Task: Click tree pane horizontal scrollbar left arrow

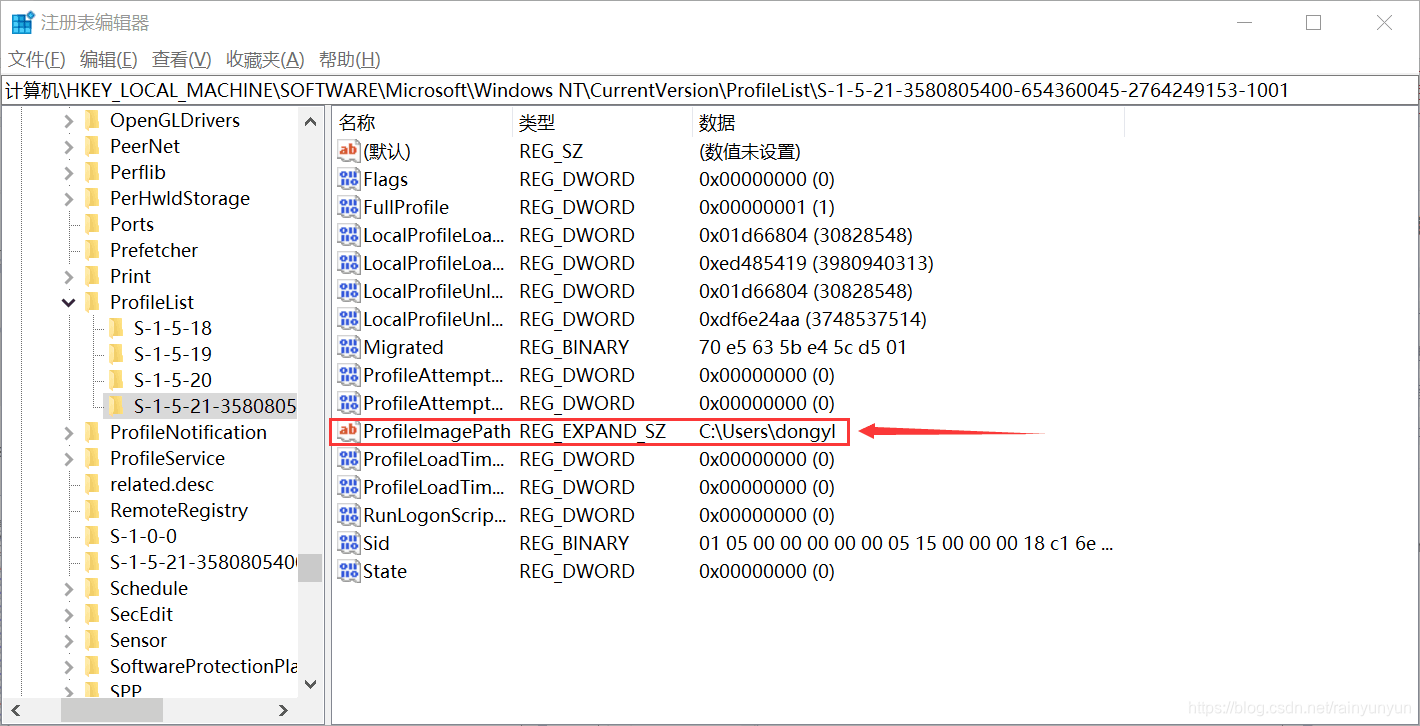Action: (15, 710)
